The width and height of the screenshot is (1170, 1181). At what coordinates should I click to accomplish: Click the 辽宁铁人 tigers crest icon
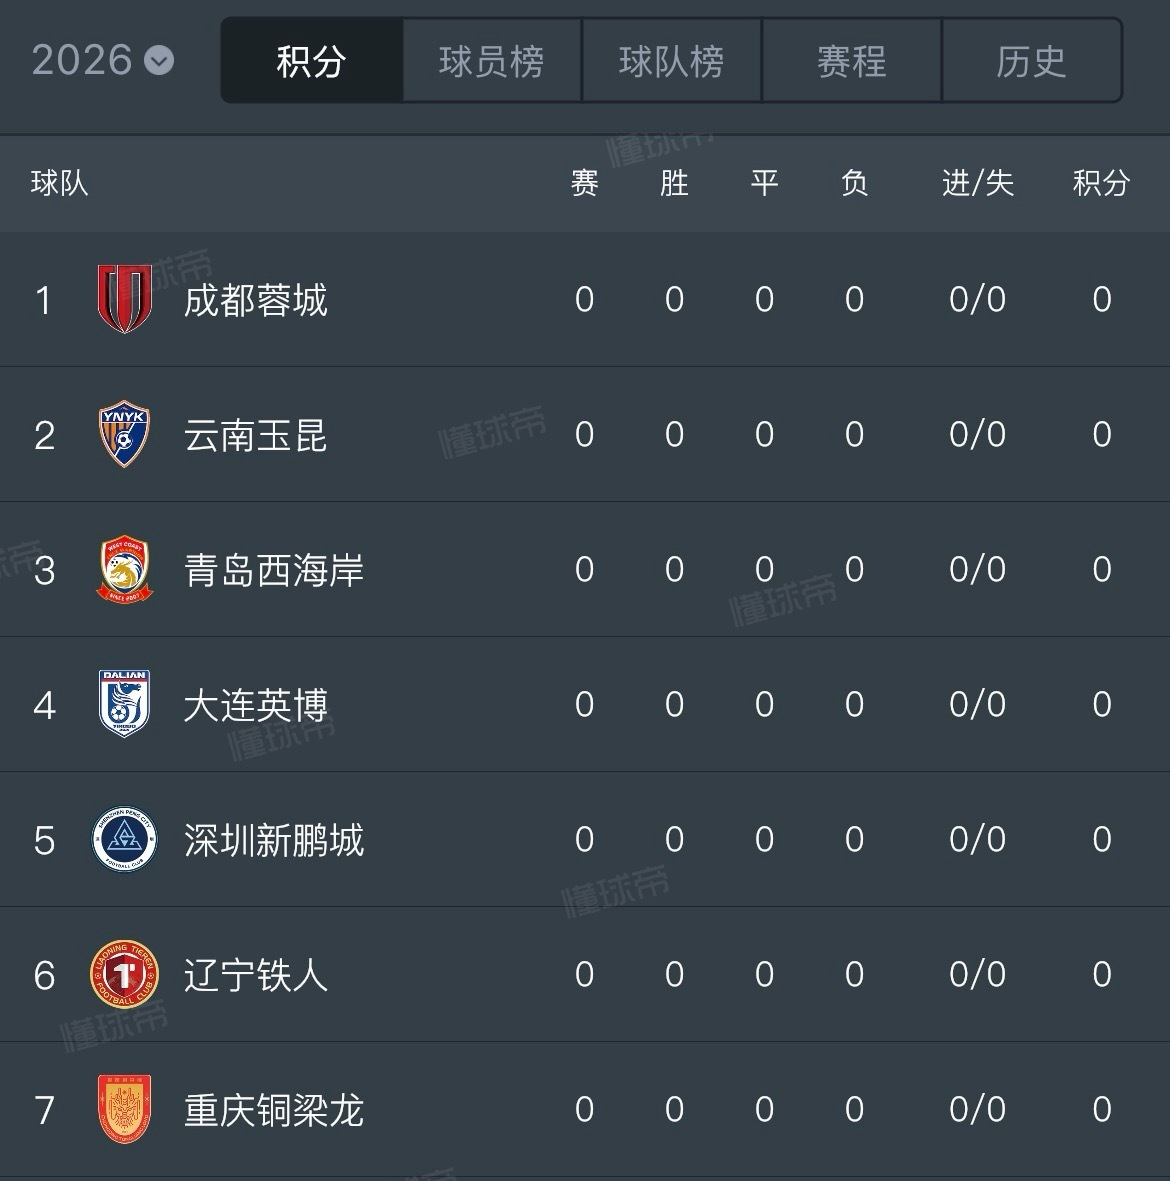(x=124, y=975)
